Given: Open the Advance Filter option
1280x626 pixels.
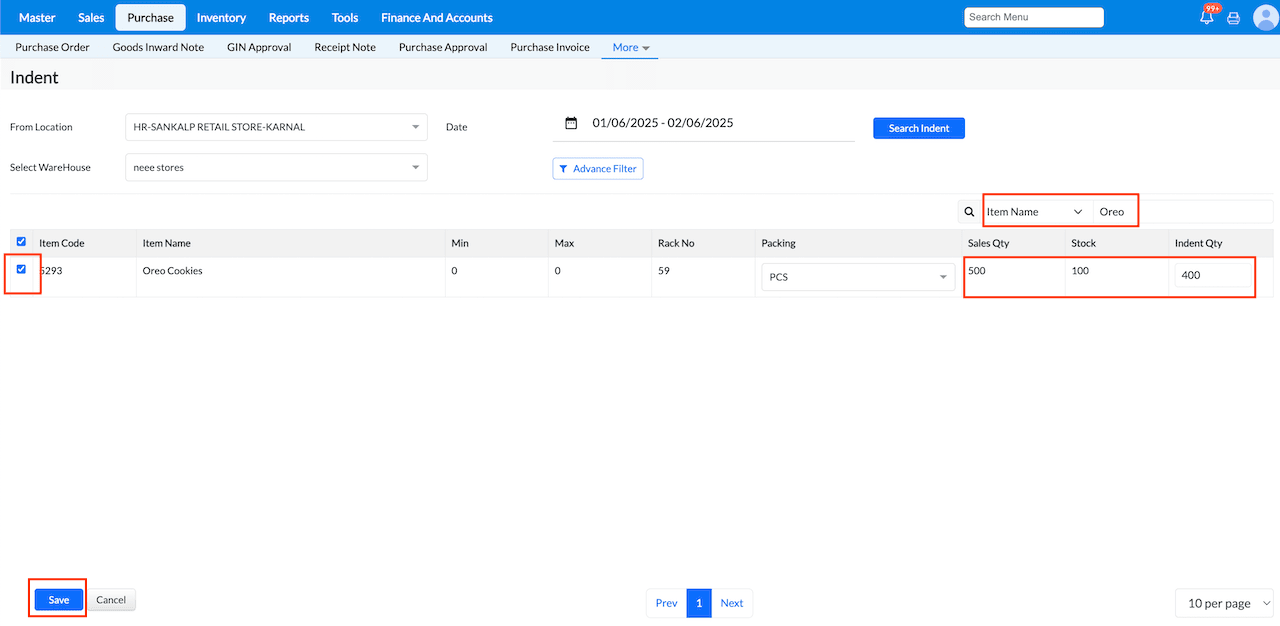Looking at the screenshot, I should pos(597,169).
